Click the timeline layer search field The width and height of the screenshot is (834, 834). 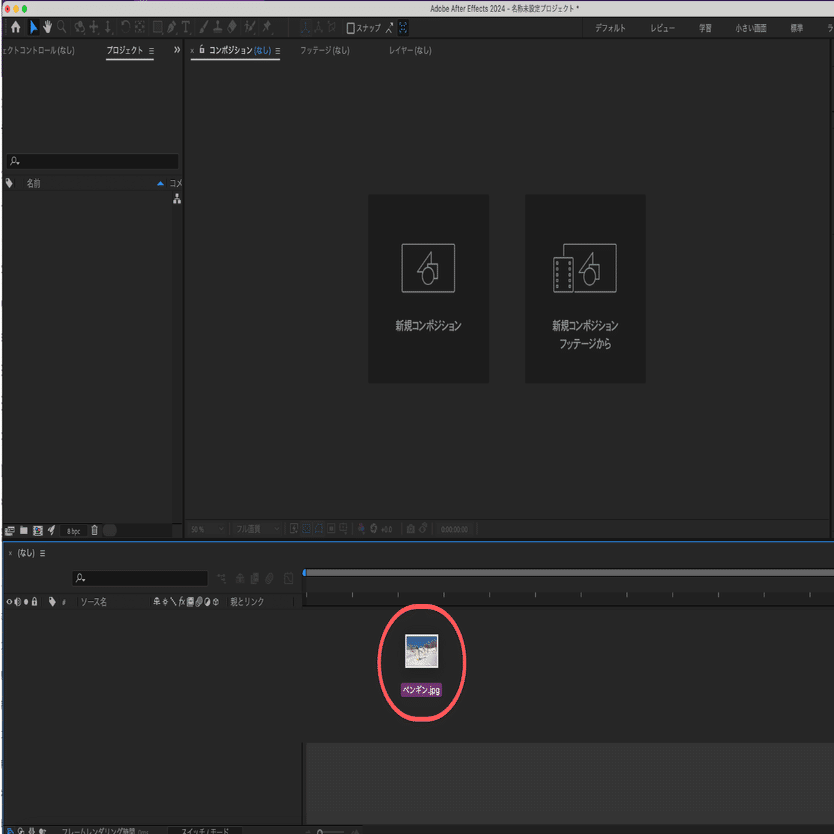pyautogui.click(x=140, y=578)
